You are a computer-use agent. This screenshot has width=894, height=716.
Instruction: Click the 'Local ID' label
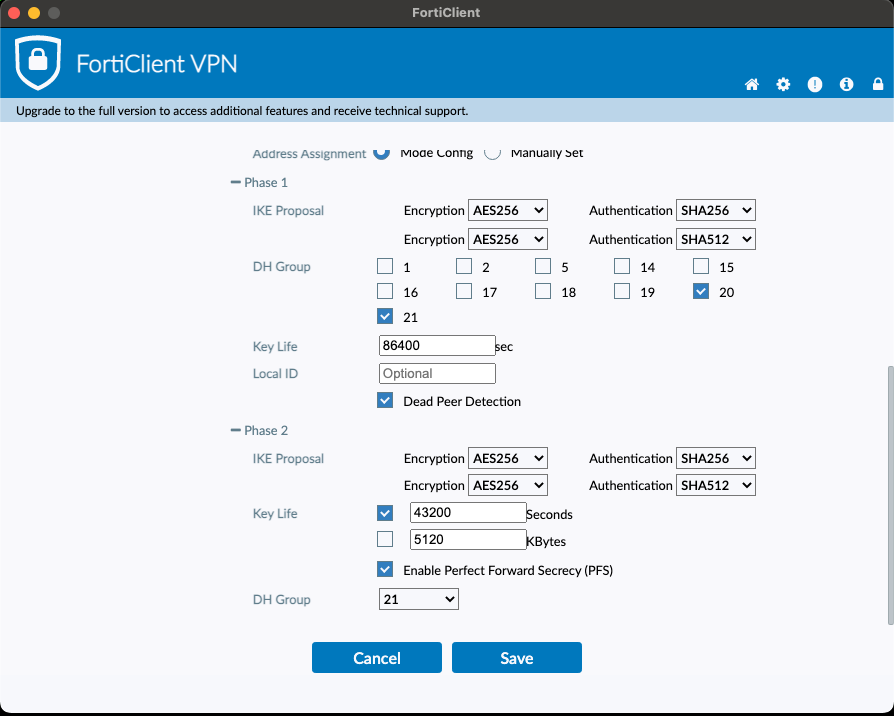[275, 373]
